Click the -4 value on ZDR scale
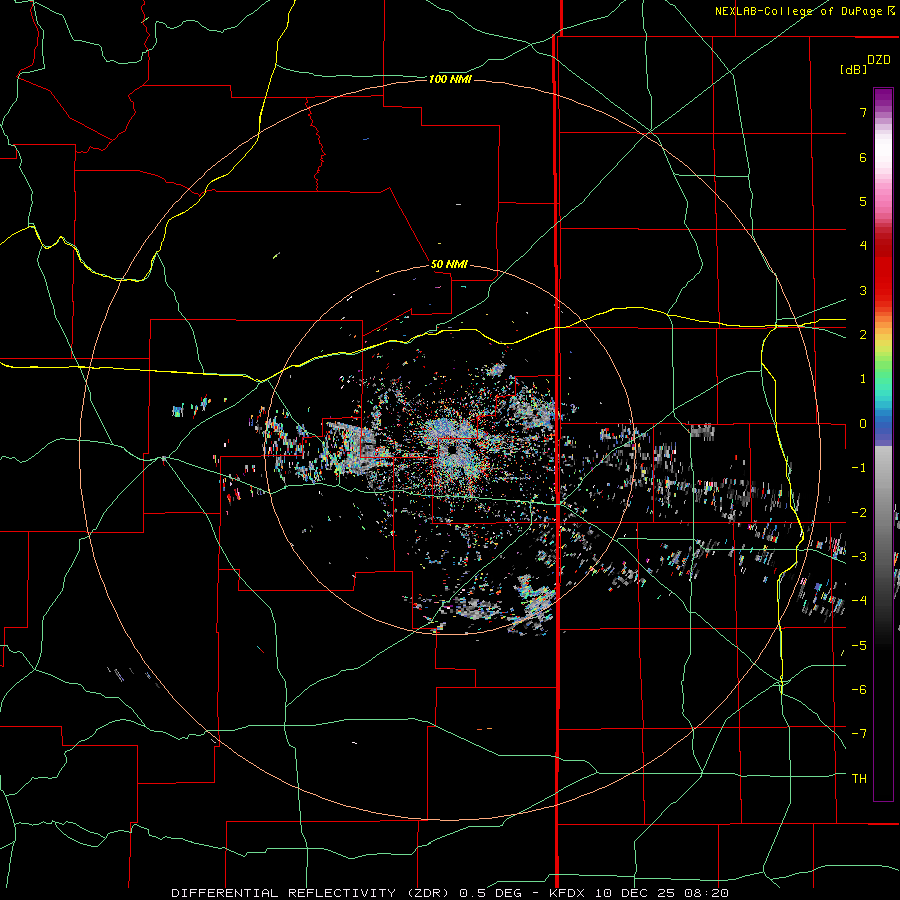 coord(859,601)
